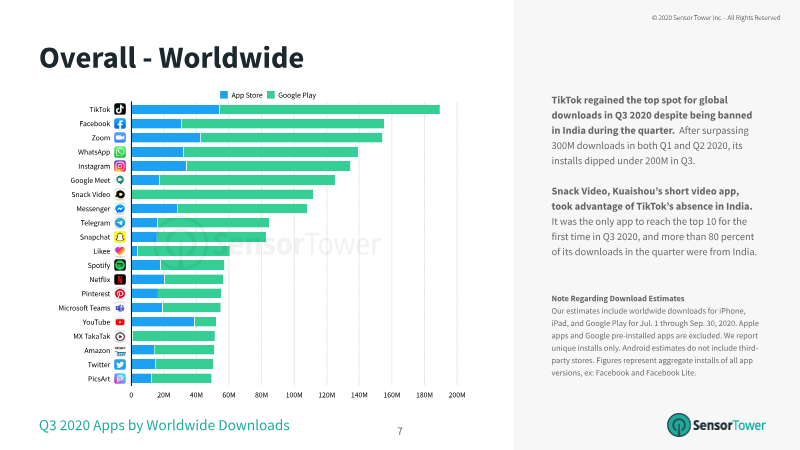Click the Facebook app icon
The height and width of the screenshot is (450, 800).
click(x=120, y=123)
